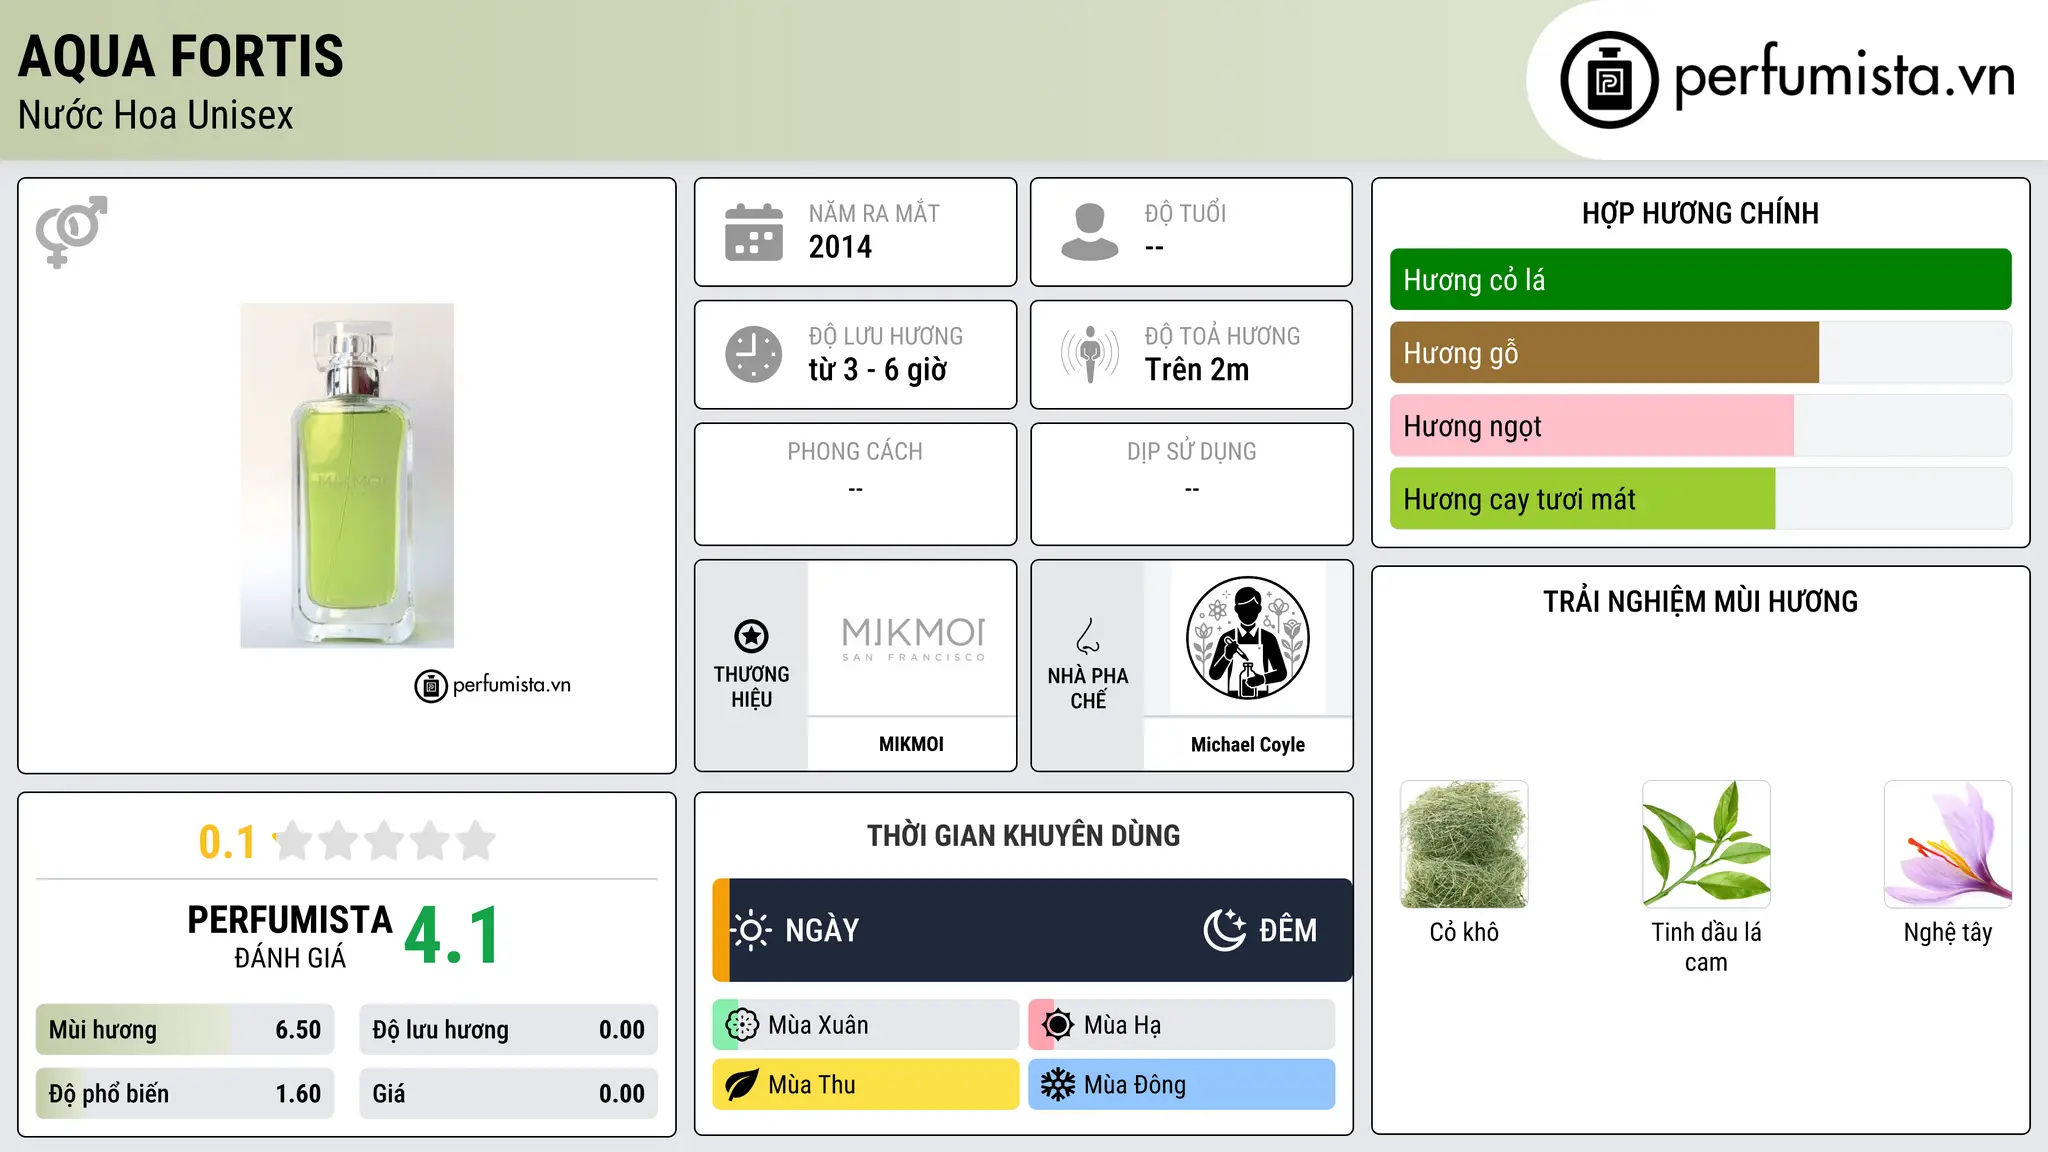Open the MIKMOI brand name link
Image resolution: width=2048 pixels, height=1152 pixels.
coord(911,744)
